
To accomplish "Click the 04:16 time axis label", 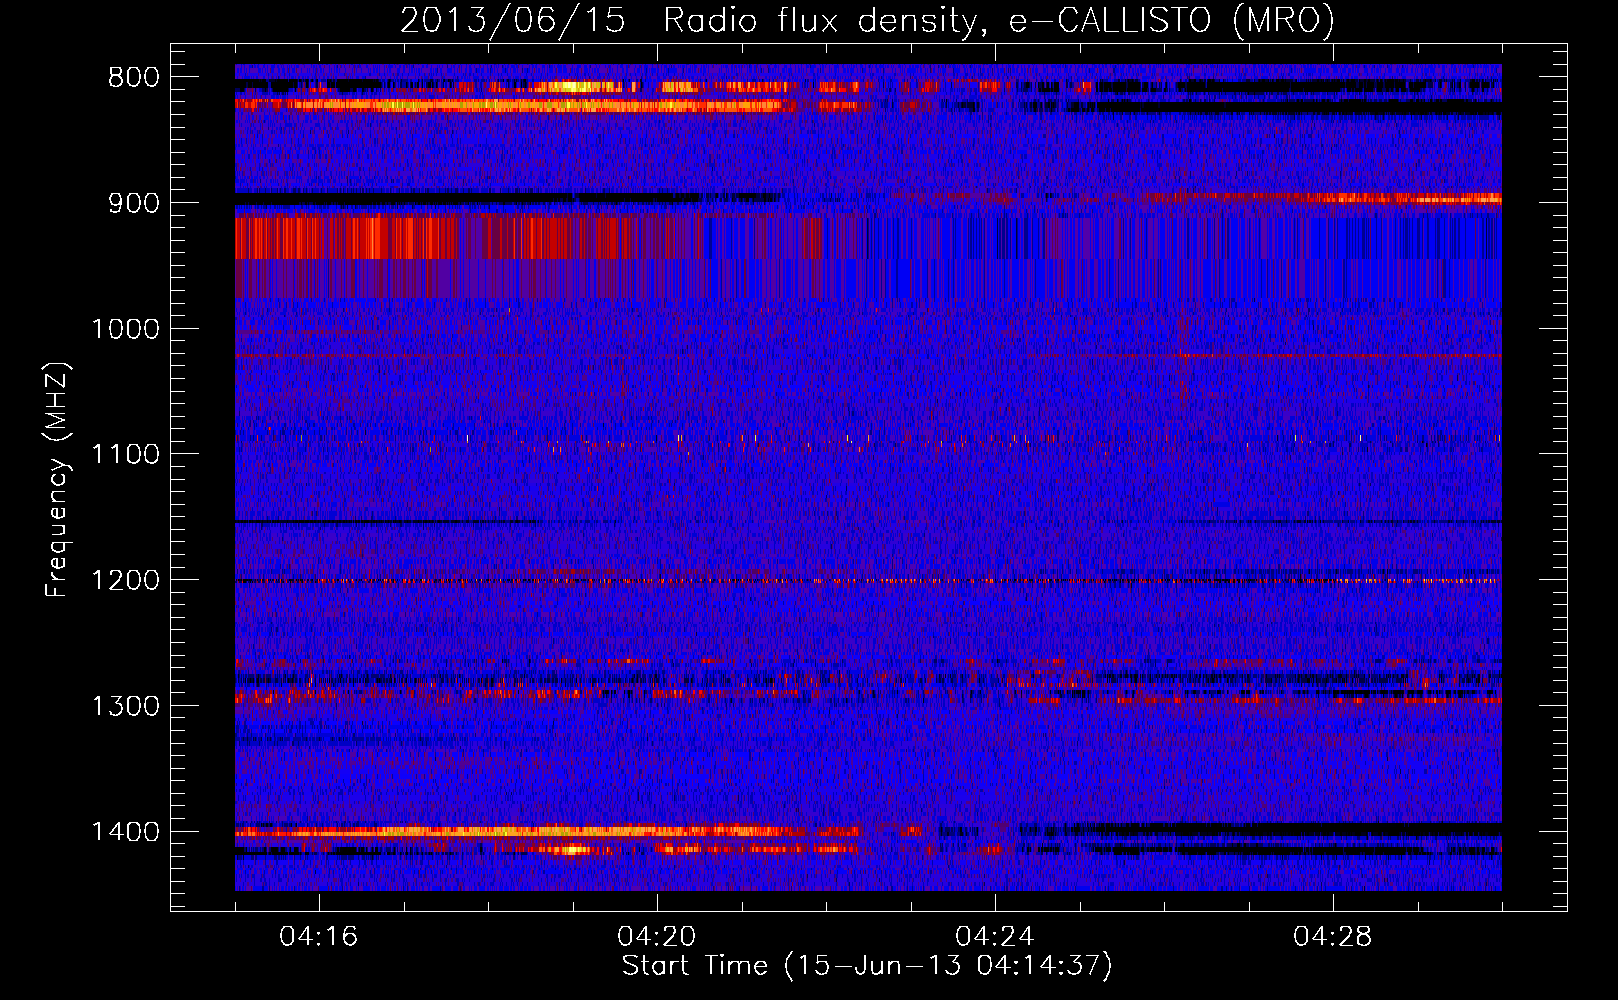I will pos(319,937).
